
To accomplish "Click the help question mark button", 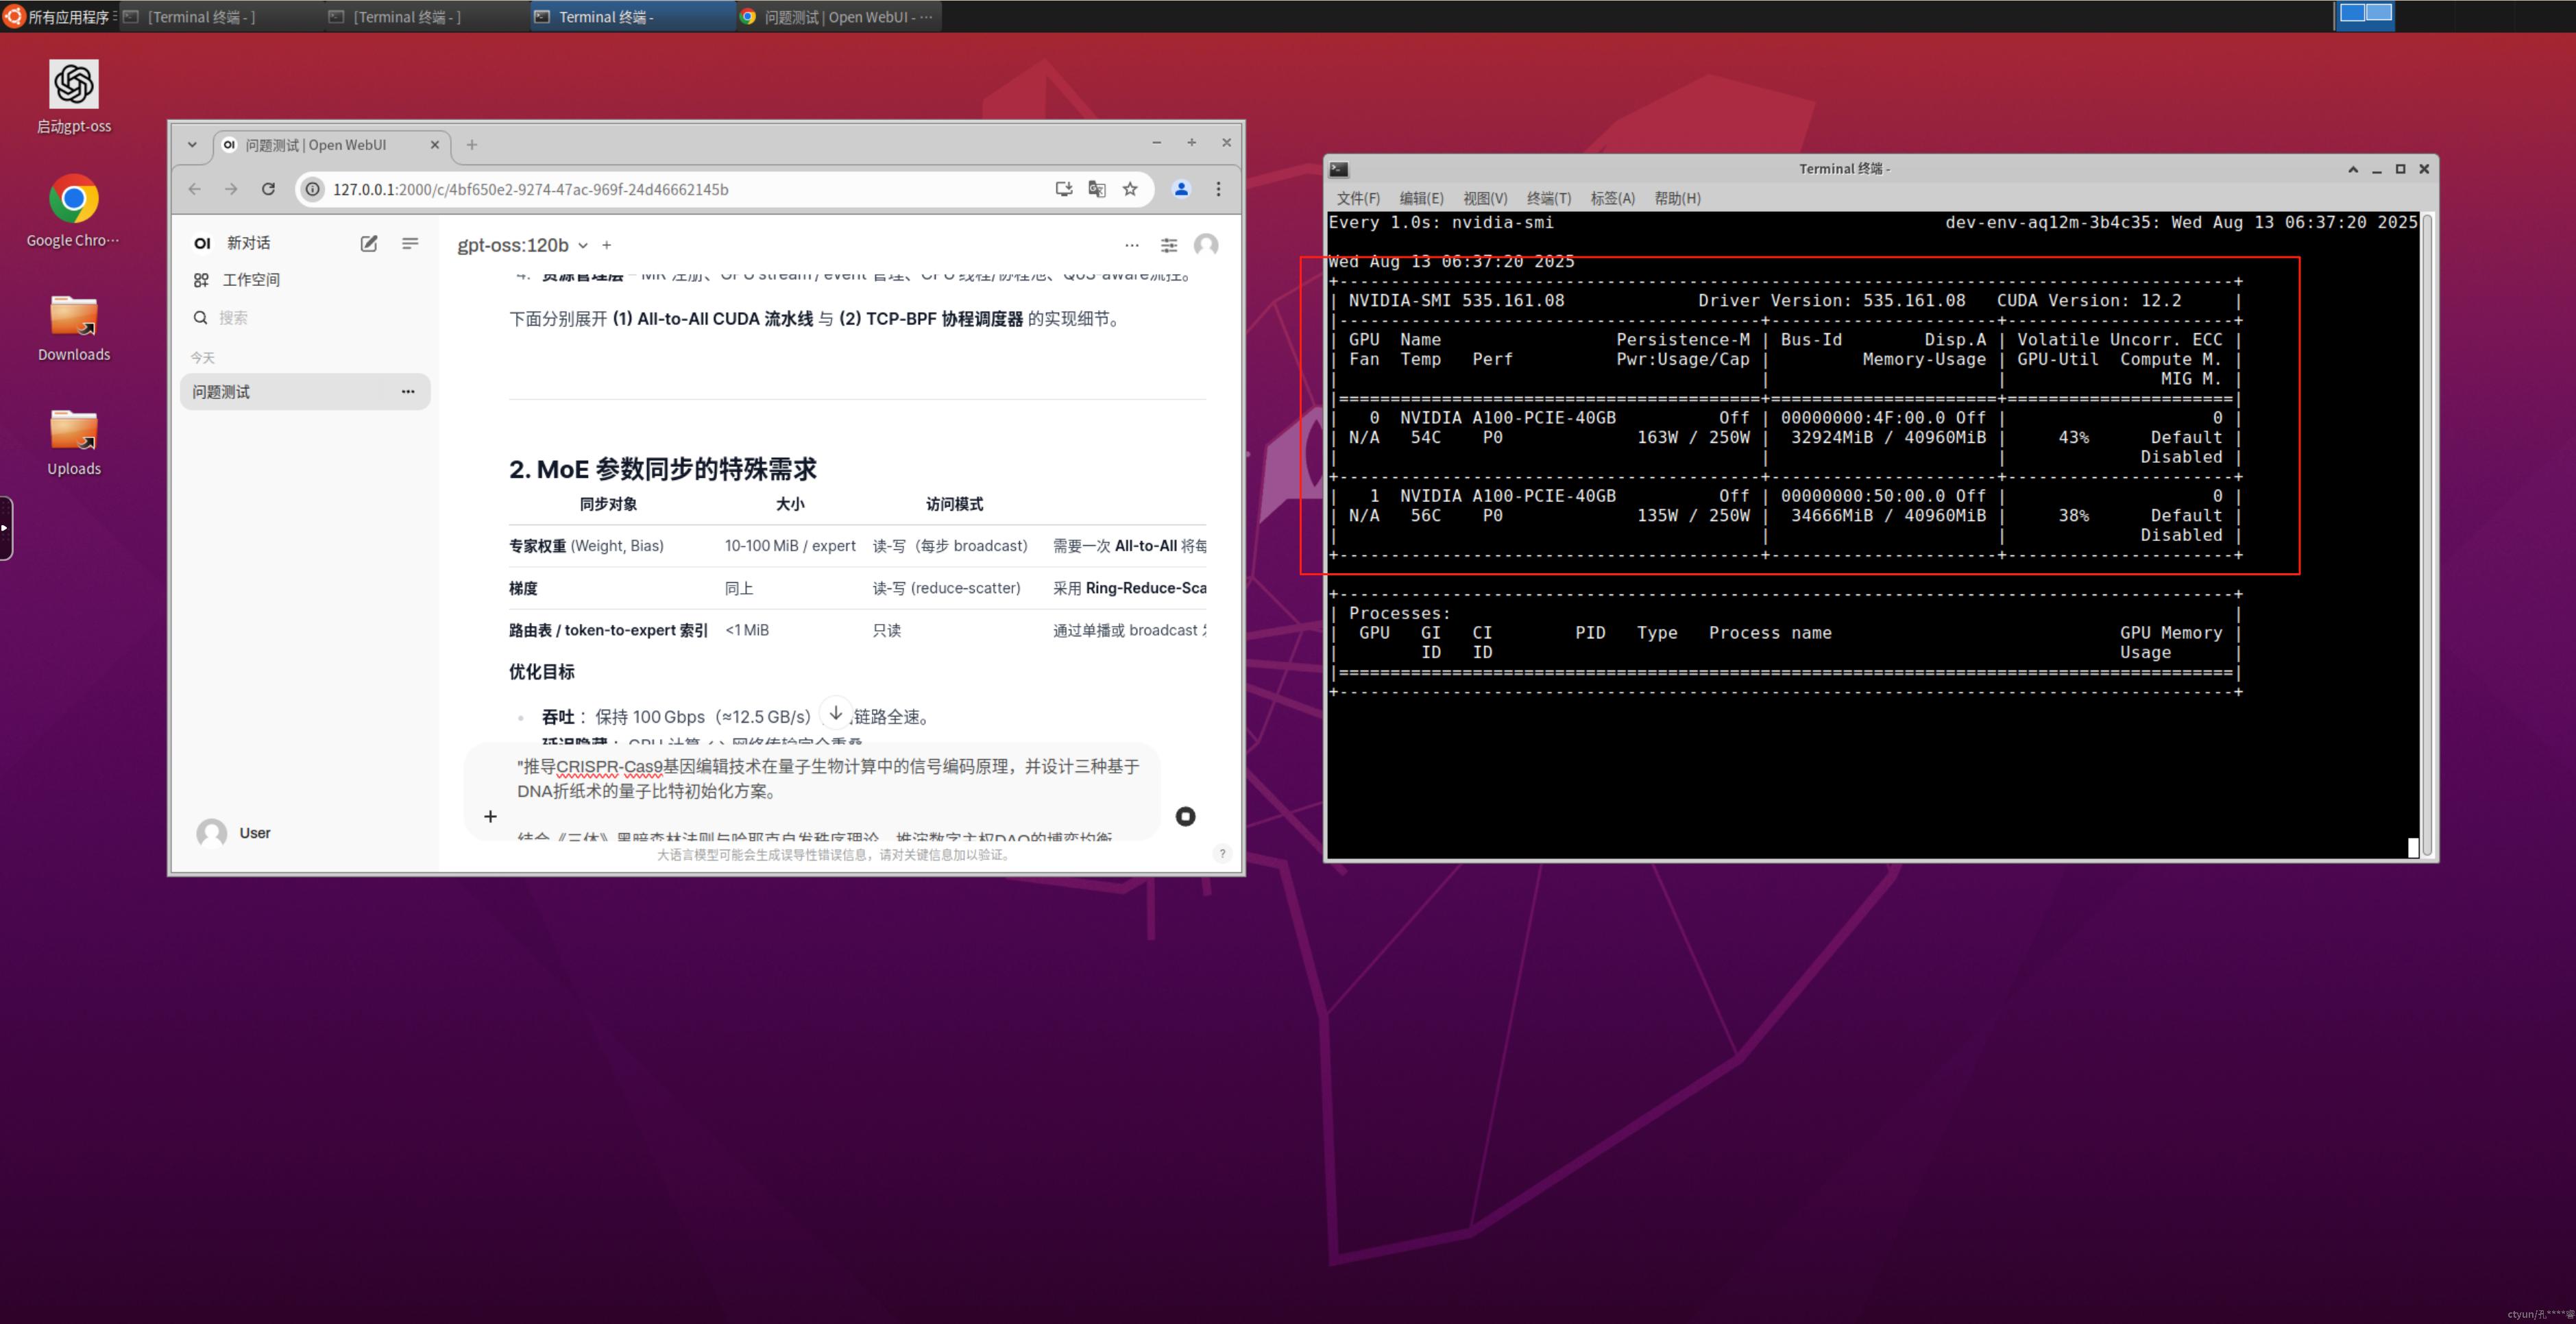I will tap(1222, 854).
